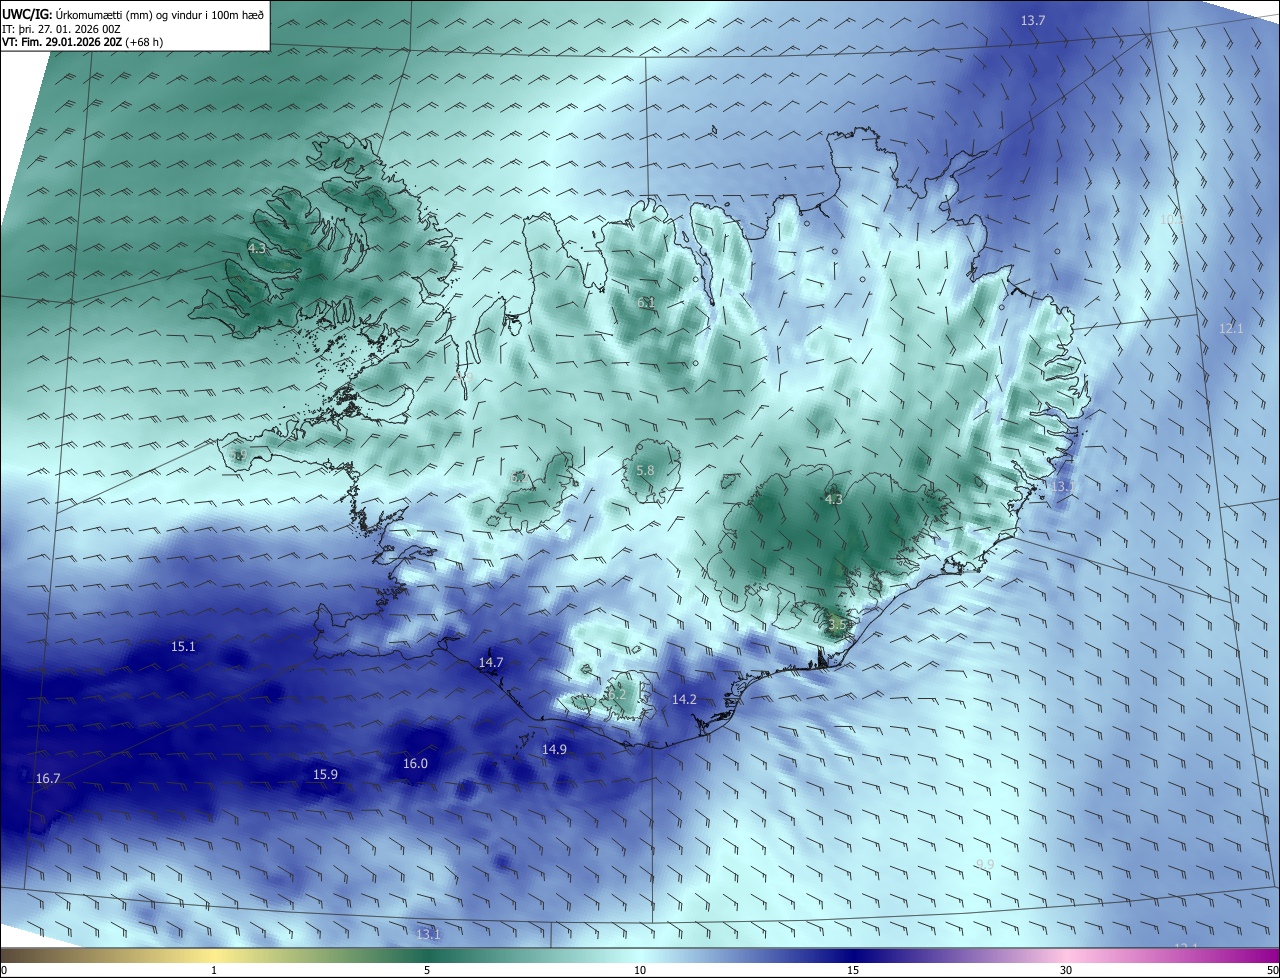Click the 30 tick label on the color scale

tap(1066, 970)
